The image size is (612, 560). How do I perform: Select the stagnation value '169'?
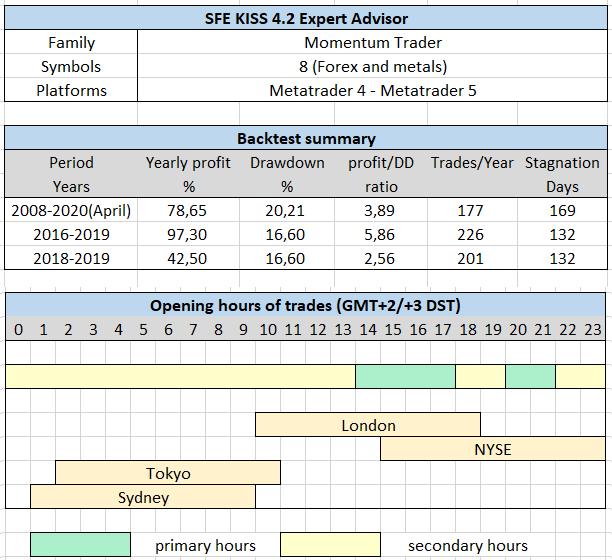(x=562, y=210)
